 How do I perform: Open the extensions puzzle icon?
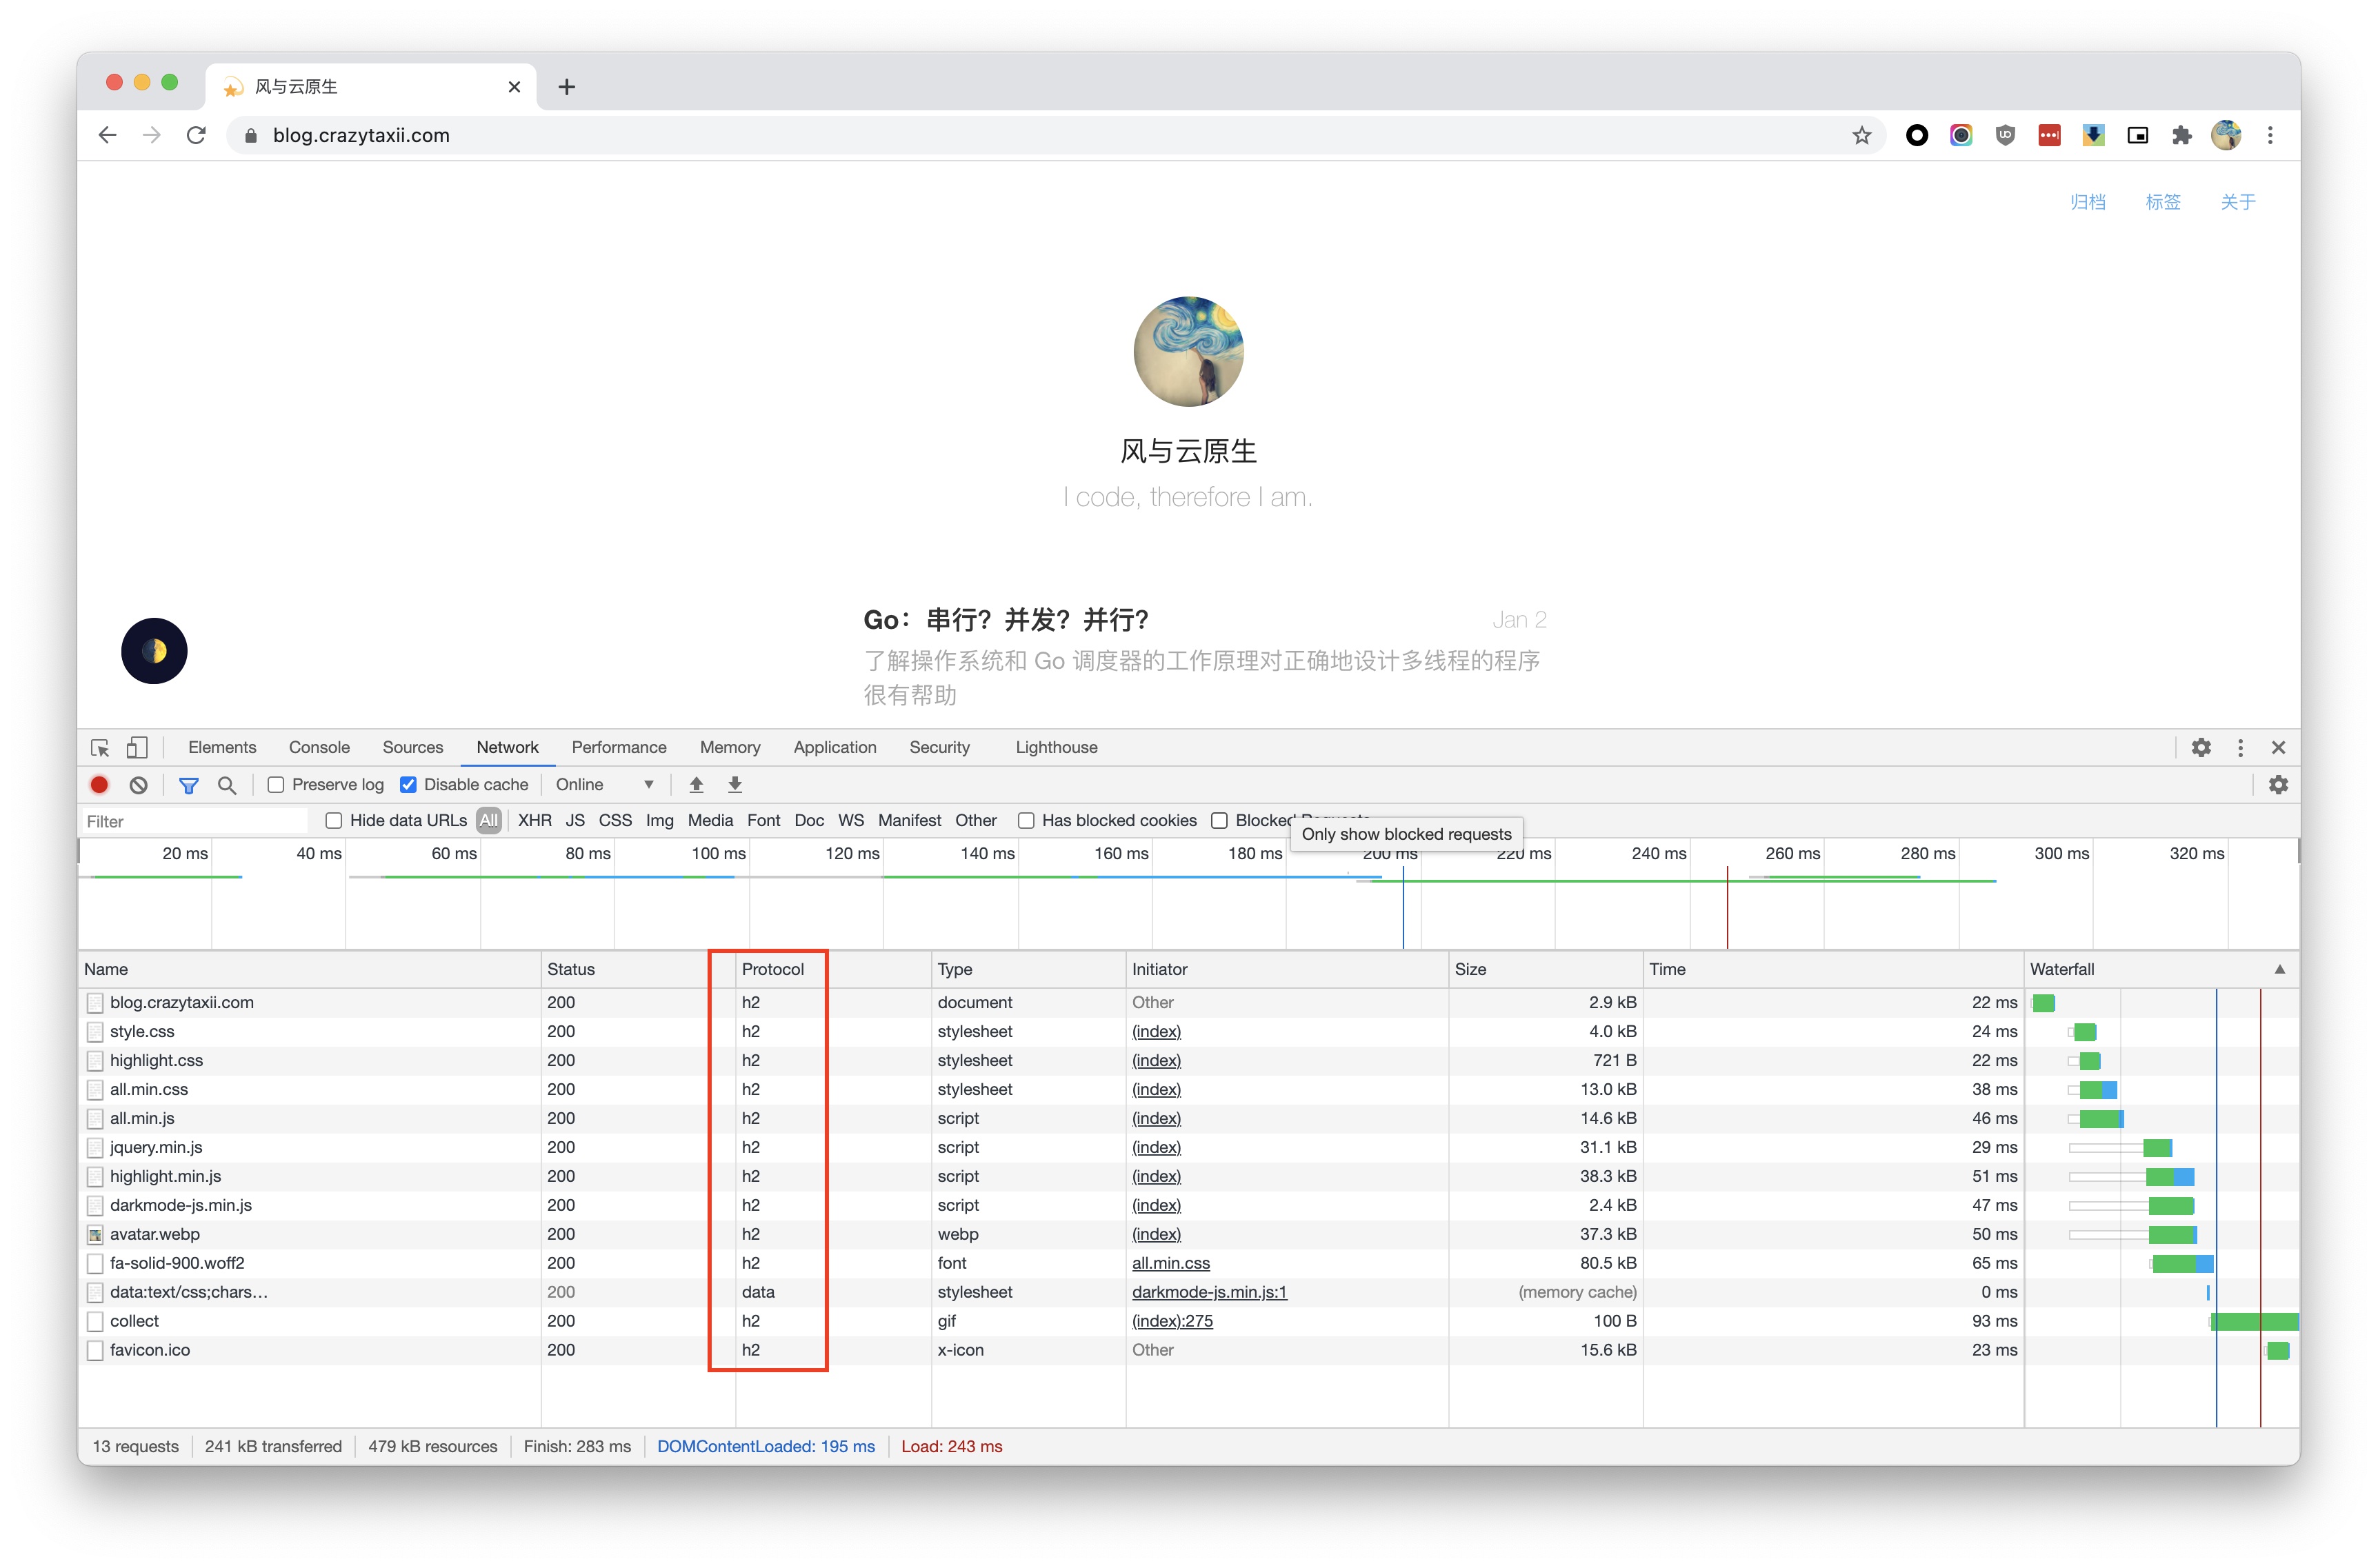[x=2181, y=135]
